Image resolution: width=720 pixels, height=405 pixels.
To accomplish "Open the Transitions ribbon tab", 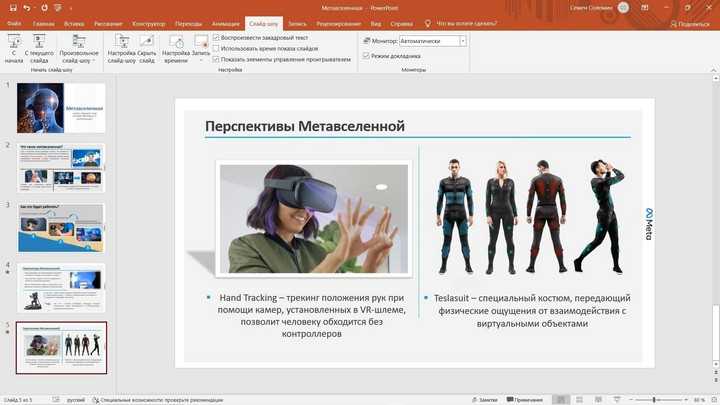I will (188, 22).
